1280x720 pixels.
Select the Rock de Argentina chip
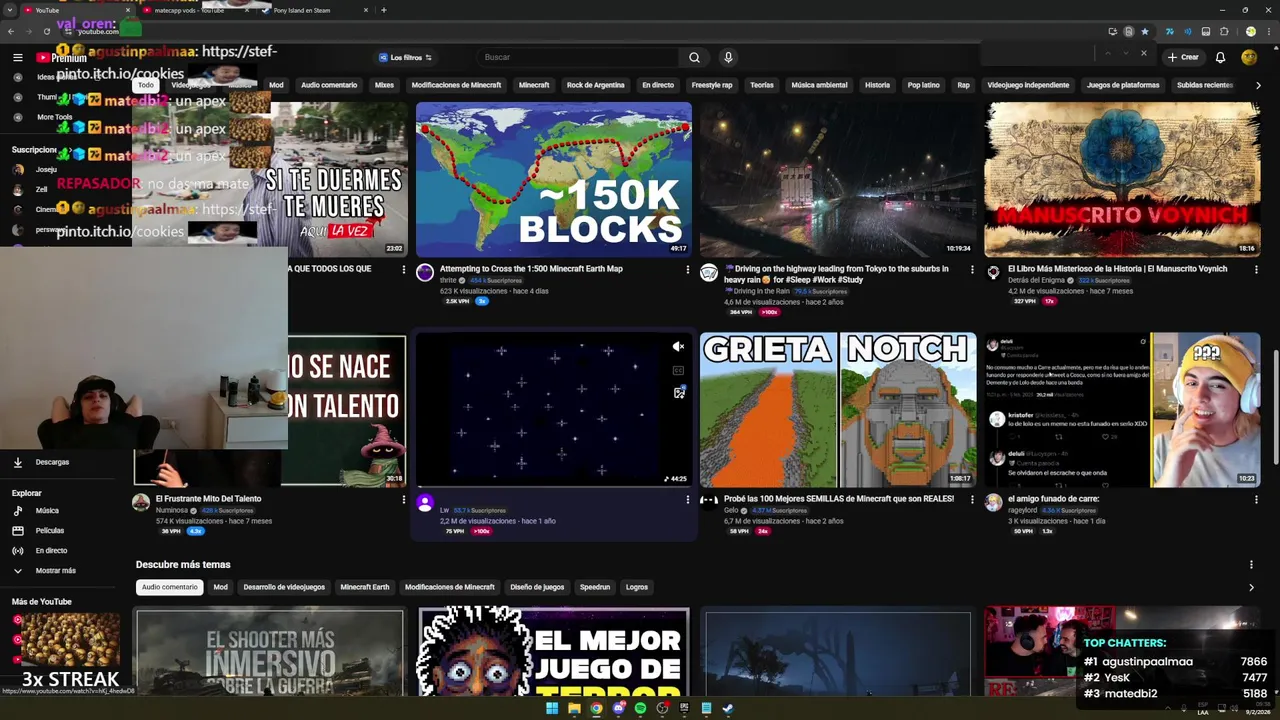[x=596, y=85]
